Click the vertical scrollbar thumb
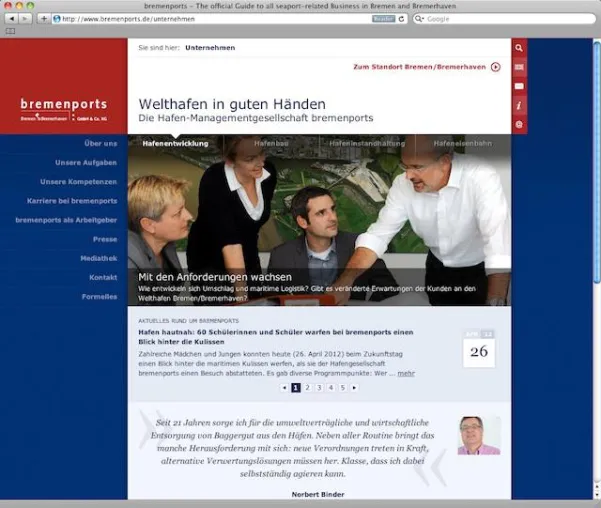Screen dimensions: 601x508 click(x=597, y=163)
